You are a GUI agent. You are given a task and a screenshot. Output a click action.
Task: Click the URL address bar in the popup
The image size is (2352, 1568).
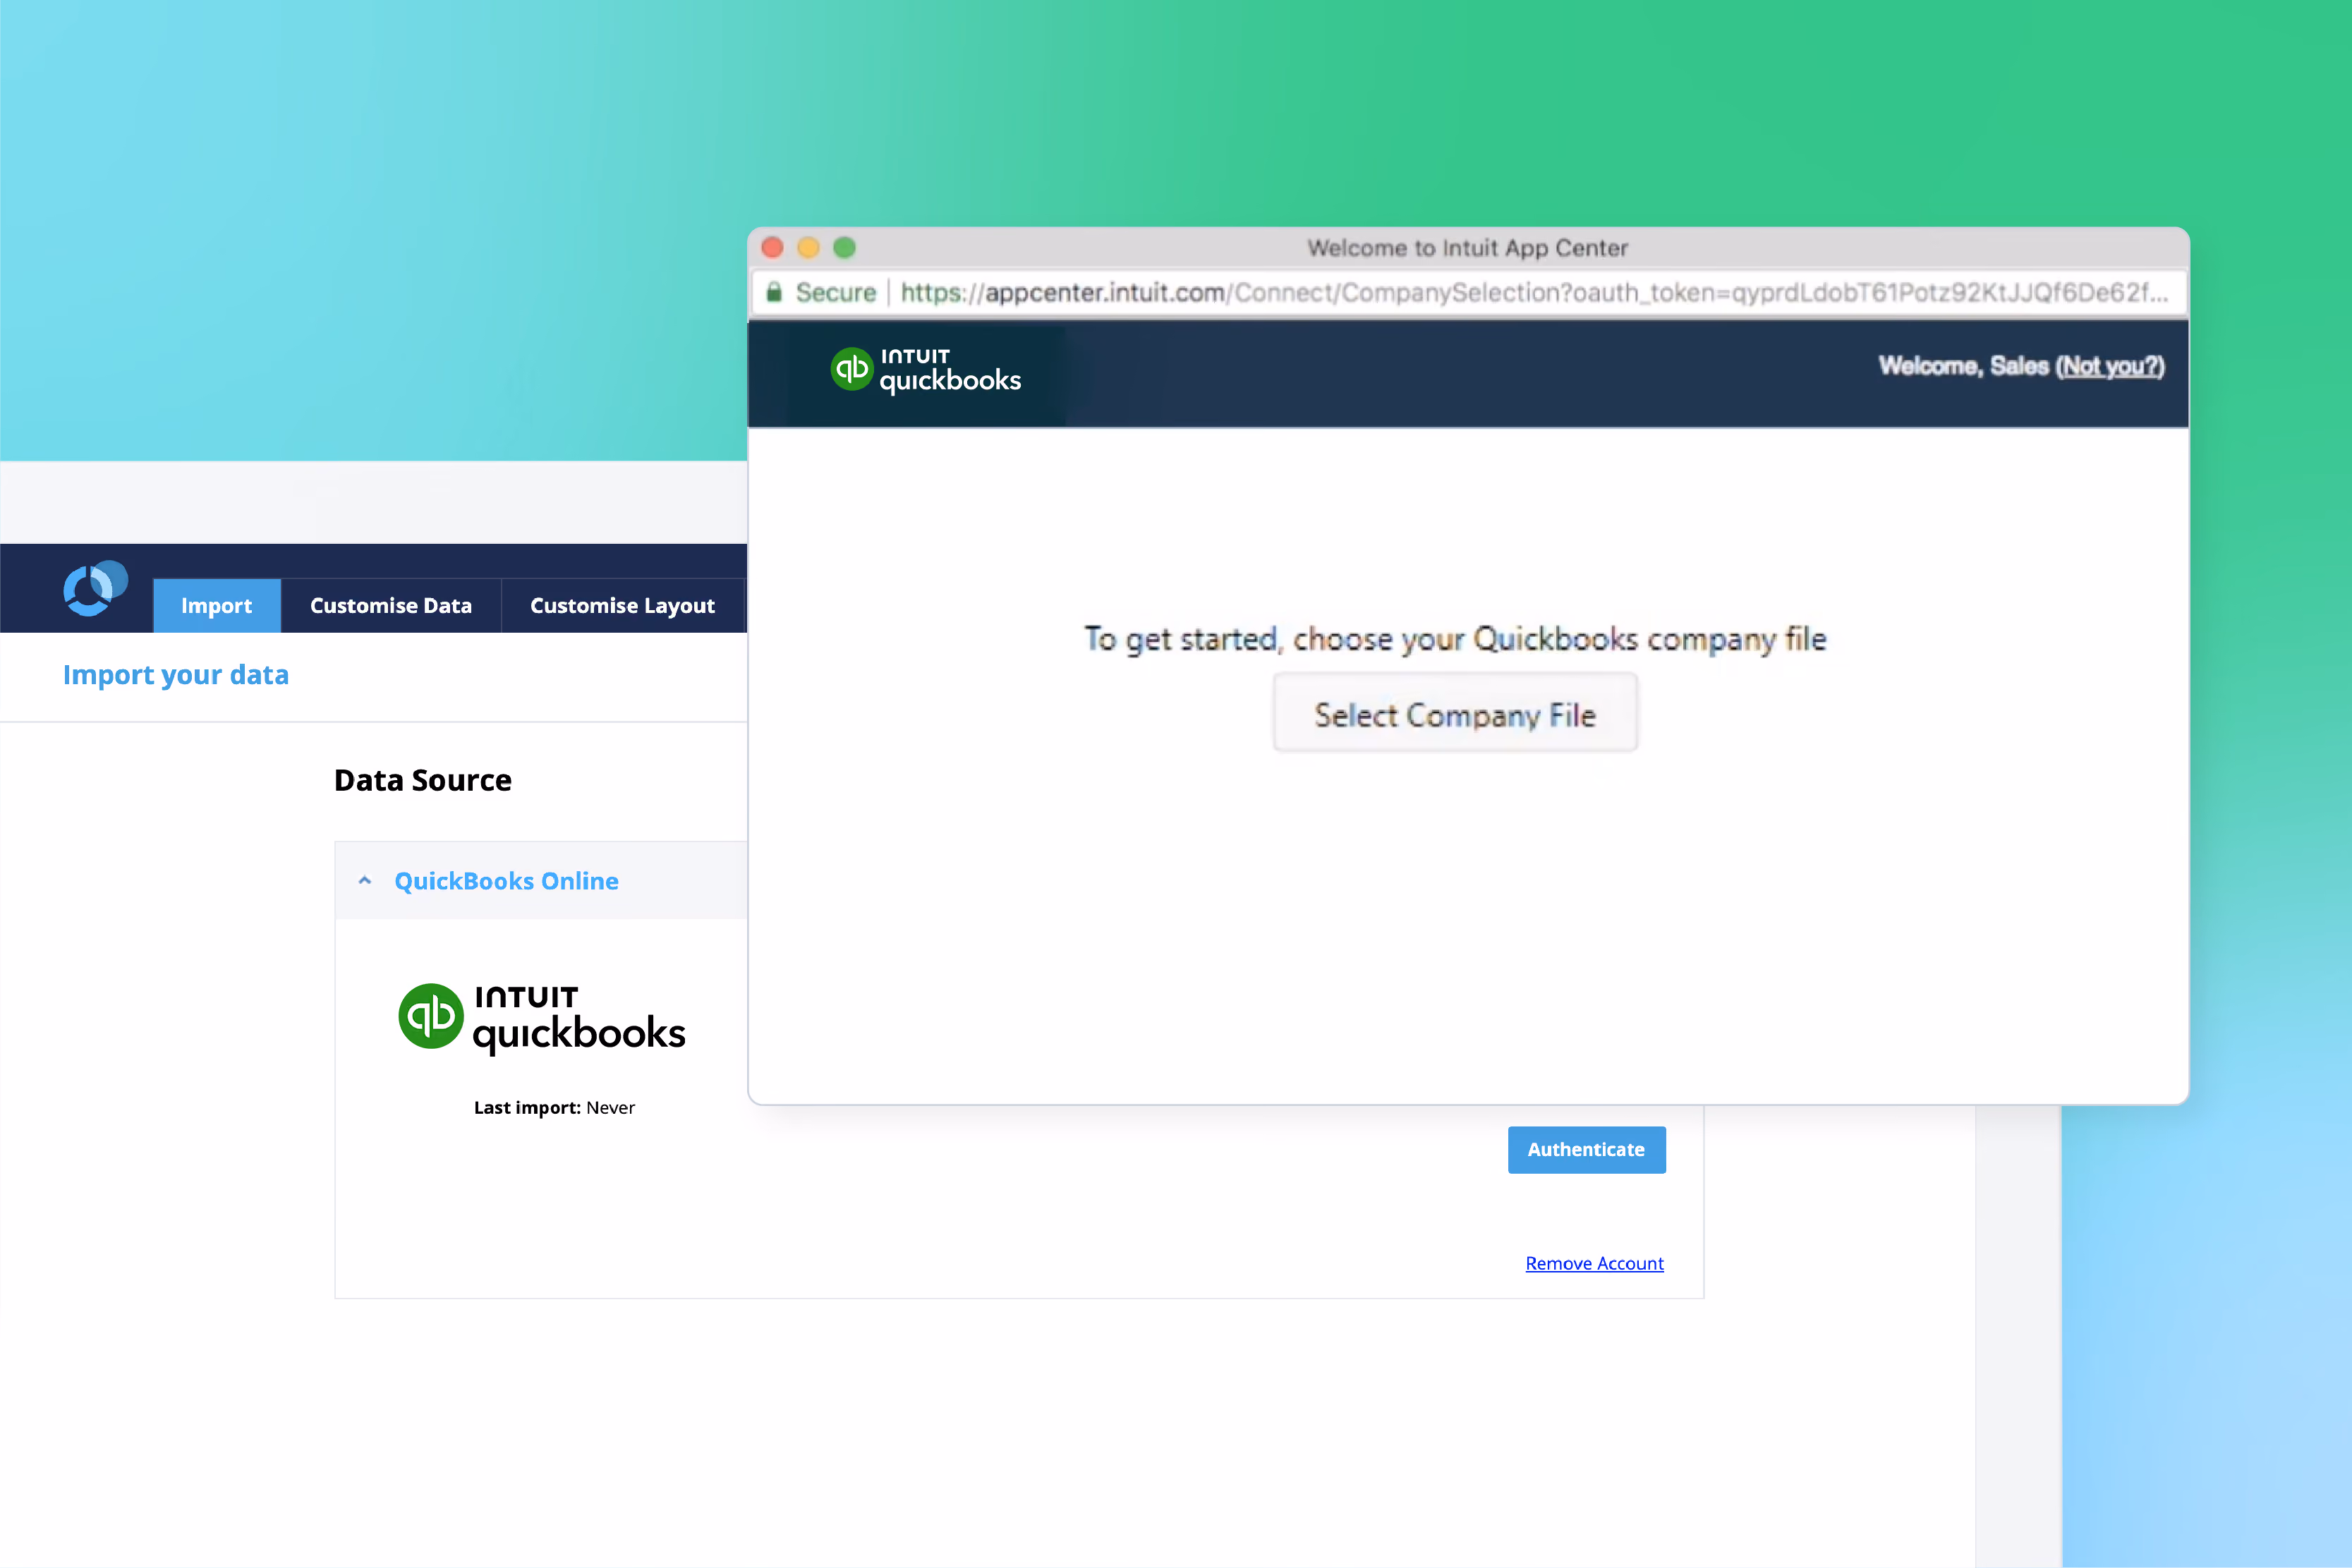click(x=1468, y=293)
